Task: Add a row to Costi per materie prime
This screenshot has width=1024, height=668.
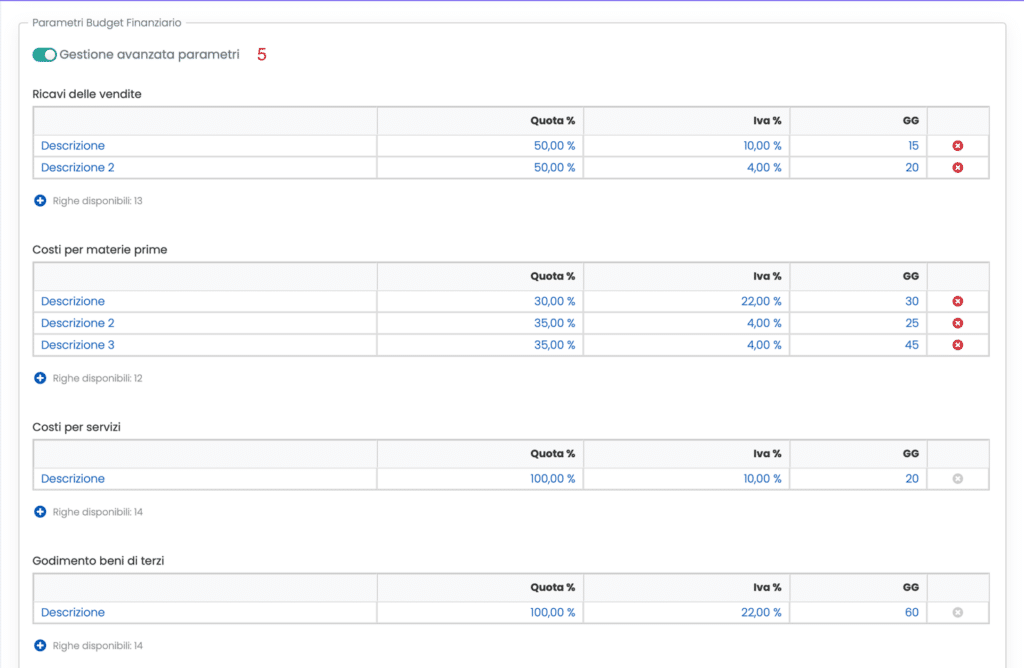Action: click(41, 379)
